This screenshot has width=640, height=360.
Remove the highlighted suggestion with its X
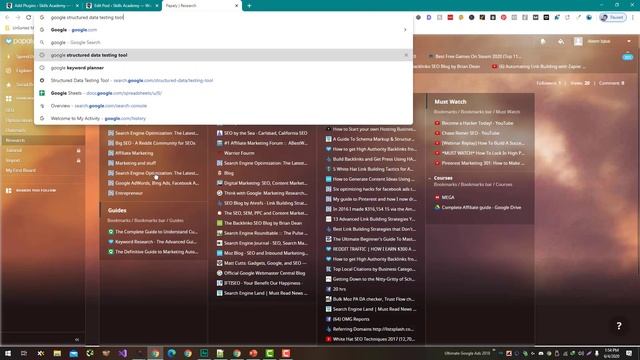(406, 55)
